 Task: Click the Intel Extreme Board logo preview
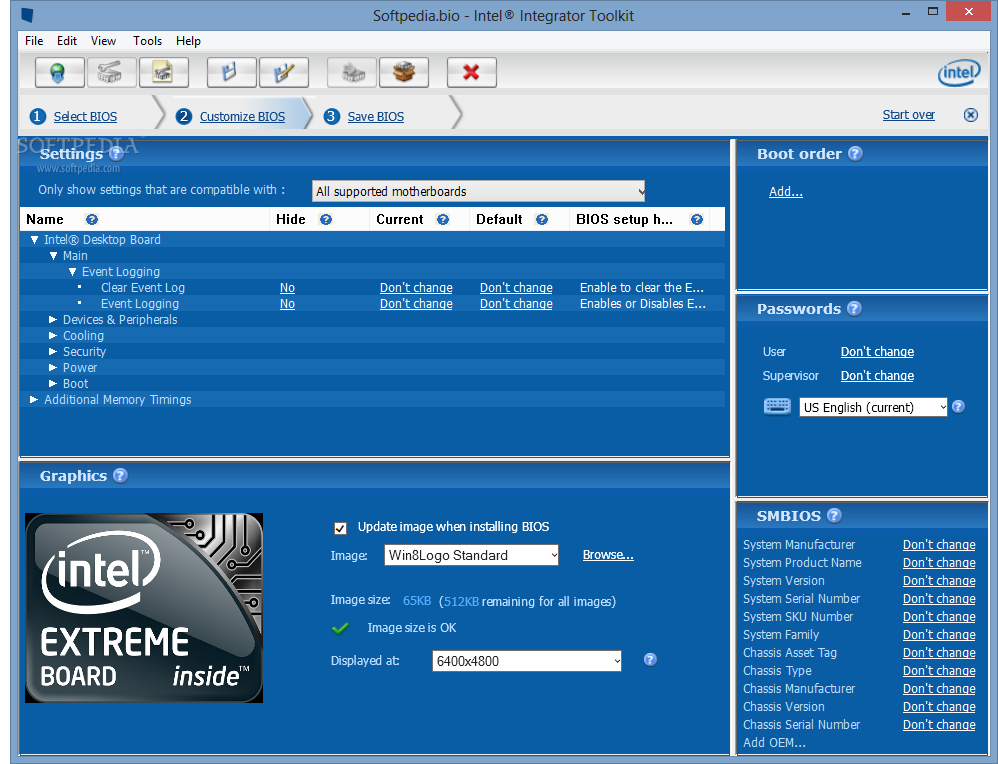click(144, 608)
